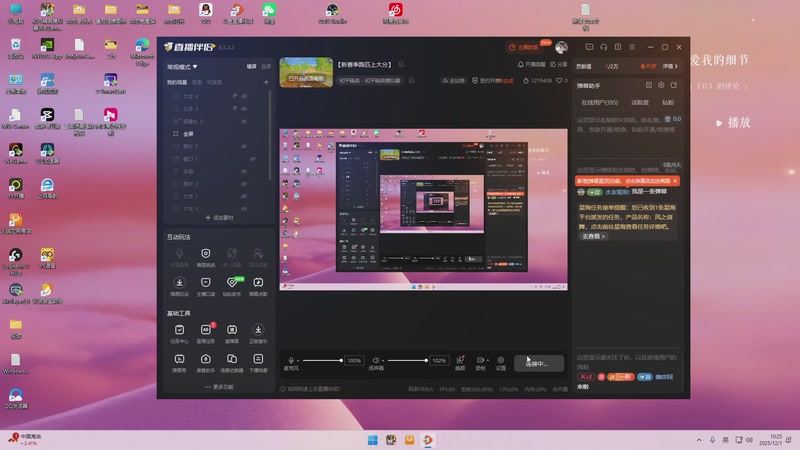
Task: Open 任务中心 task center icon
Action: (179, 330)
